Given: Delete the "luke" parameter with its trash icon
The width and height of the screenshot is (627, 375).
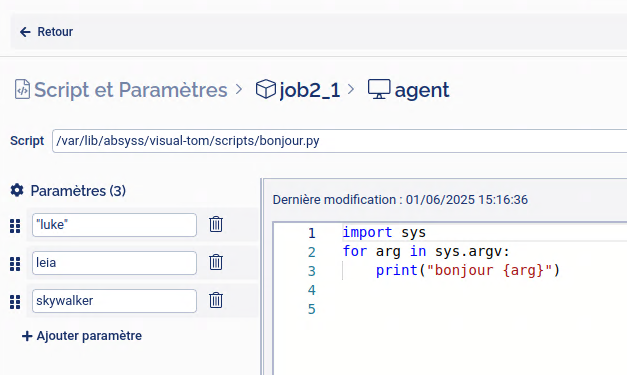Looking at the screenshot, I should (216, 224).
